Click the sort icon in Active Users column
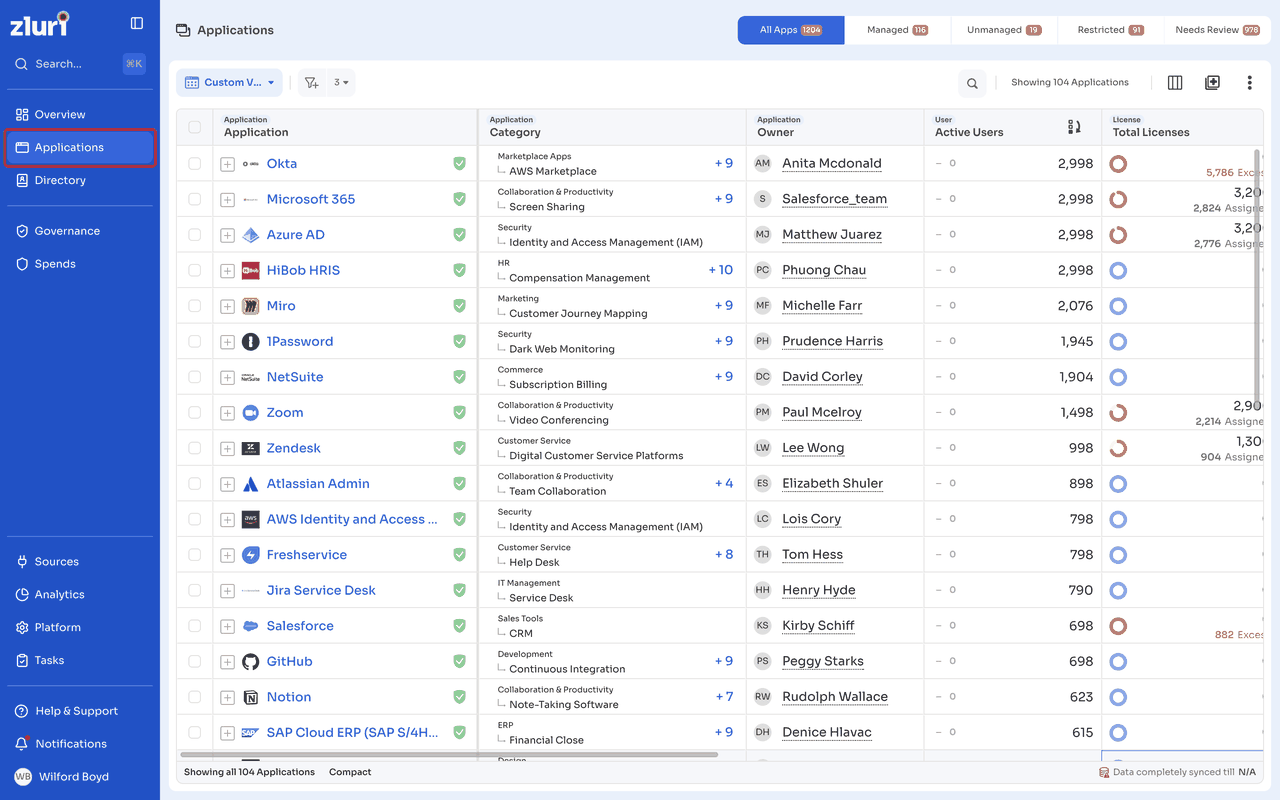The width and height of the screenshot is (1280, 800). tap(1074, 127)
